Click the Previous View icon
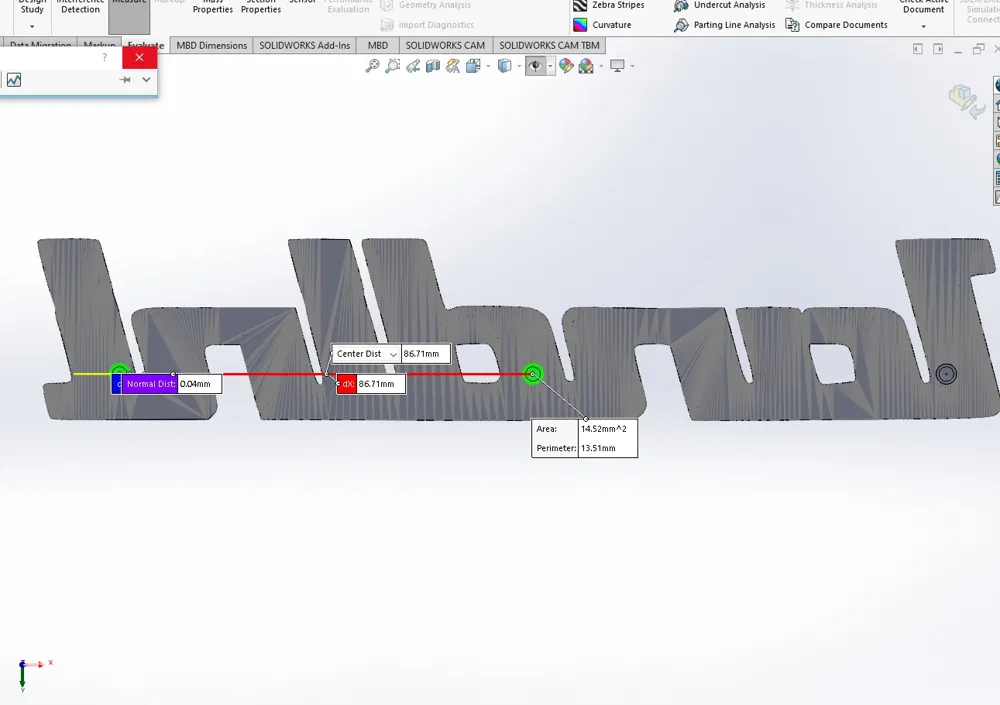 point(413,66)
